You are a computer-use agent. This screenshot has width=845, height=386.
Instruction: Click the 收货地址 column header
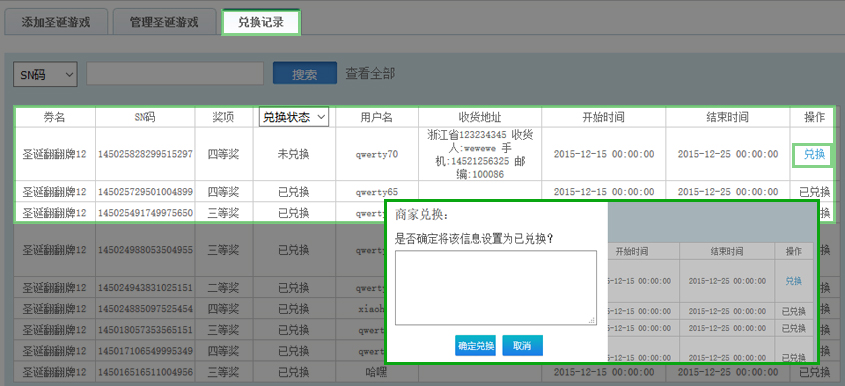pos(480,117)
